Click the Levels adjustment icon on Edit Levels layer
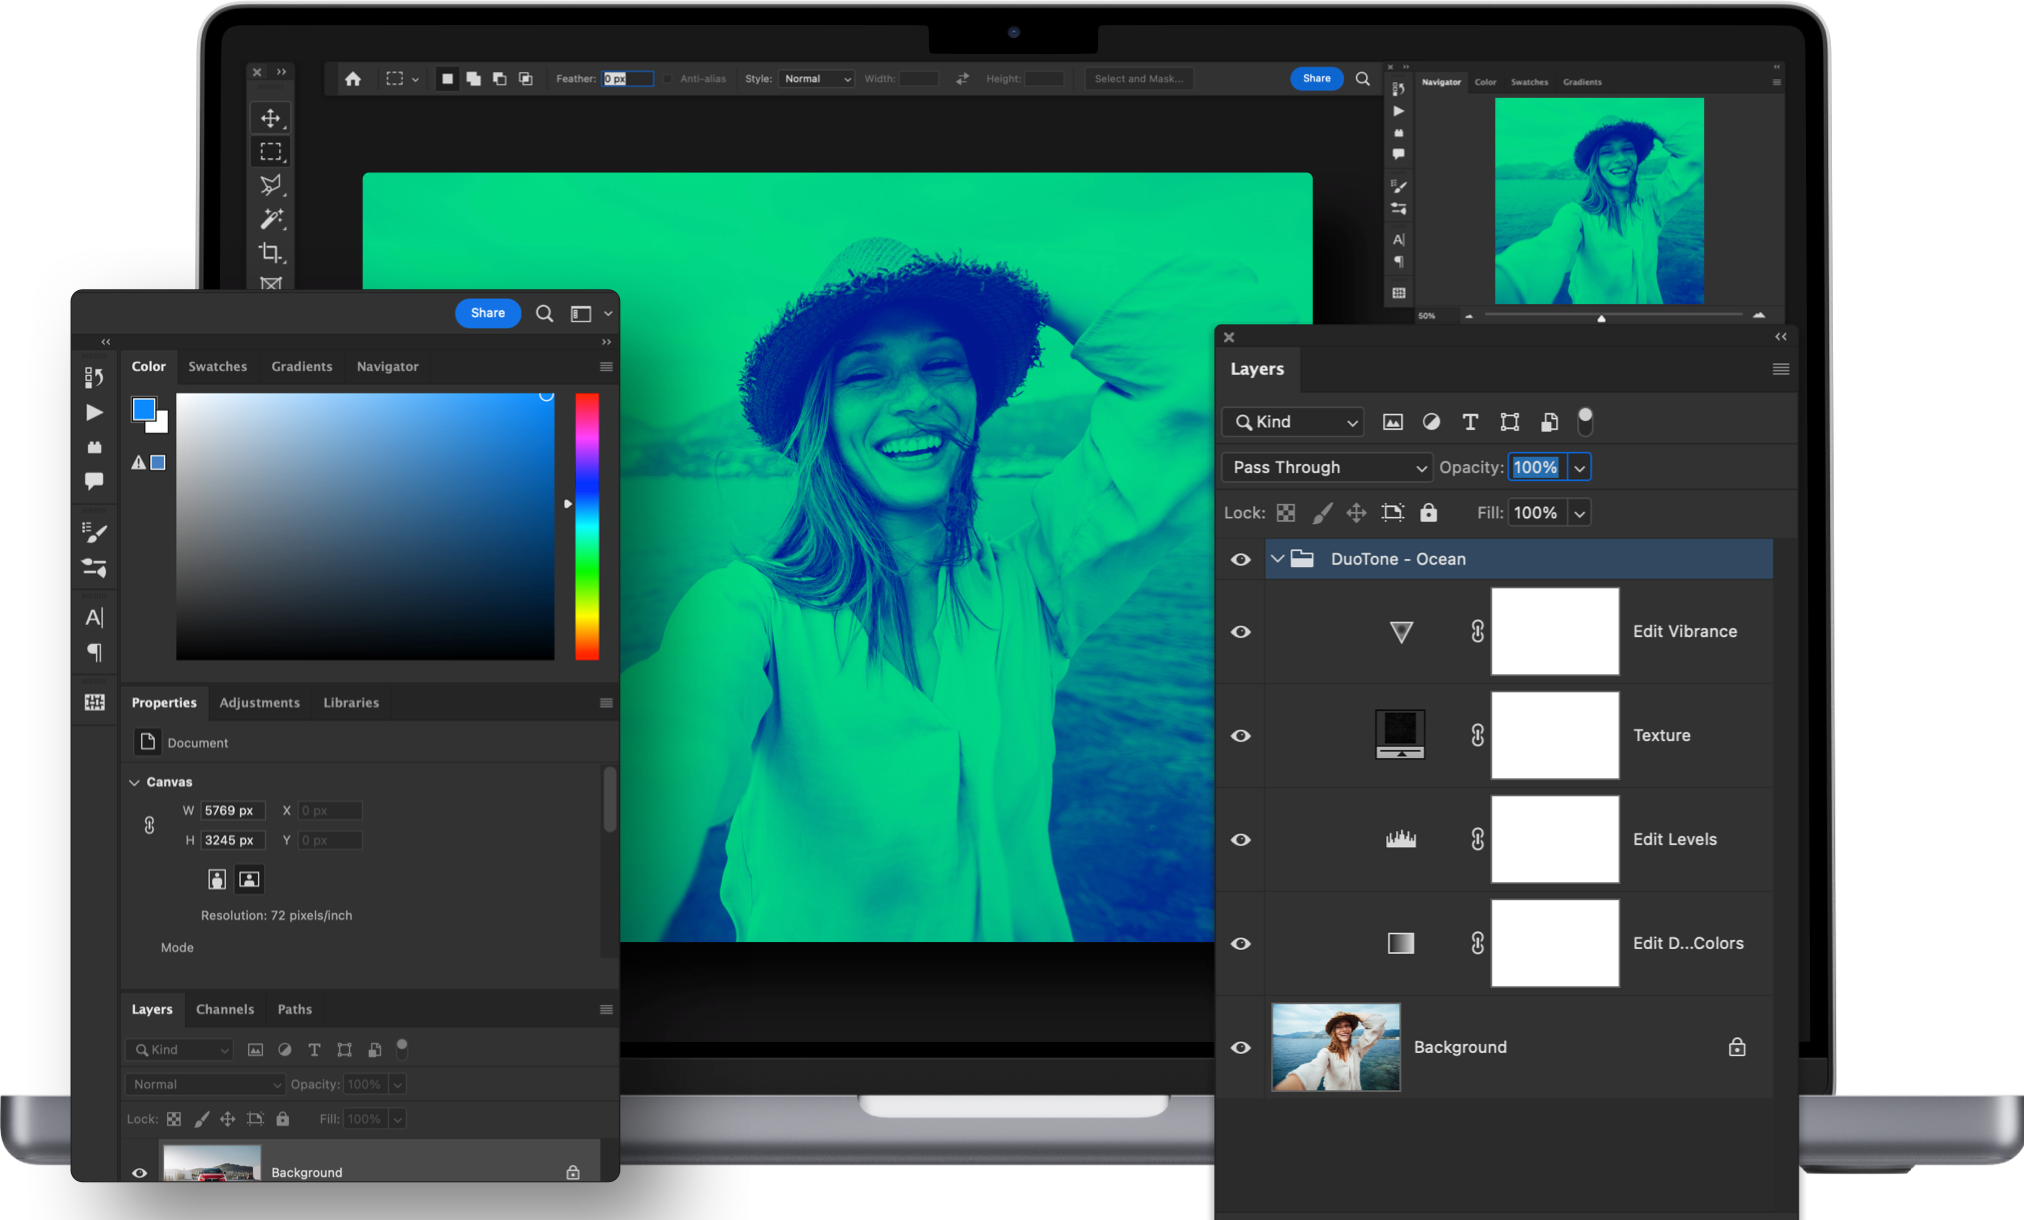 pyautogui.click(x=1401, y=839)
